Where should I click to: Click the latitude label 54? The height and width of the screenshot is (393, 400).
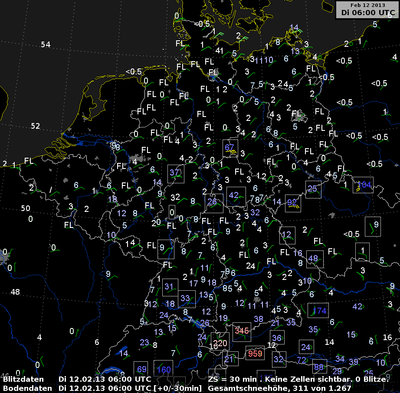pos(46,44)
